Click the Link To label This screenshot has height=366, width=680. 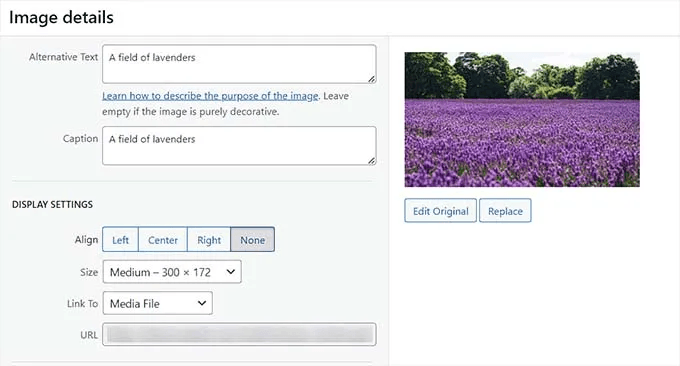pos(82,304)
